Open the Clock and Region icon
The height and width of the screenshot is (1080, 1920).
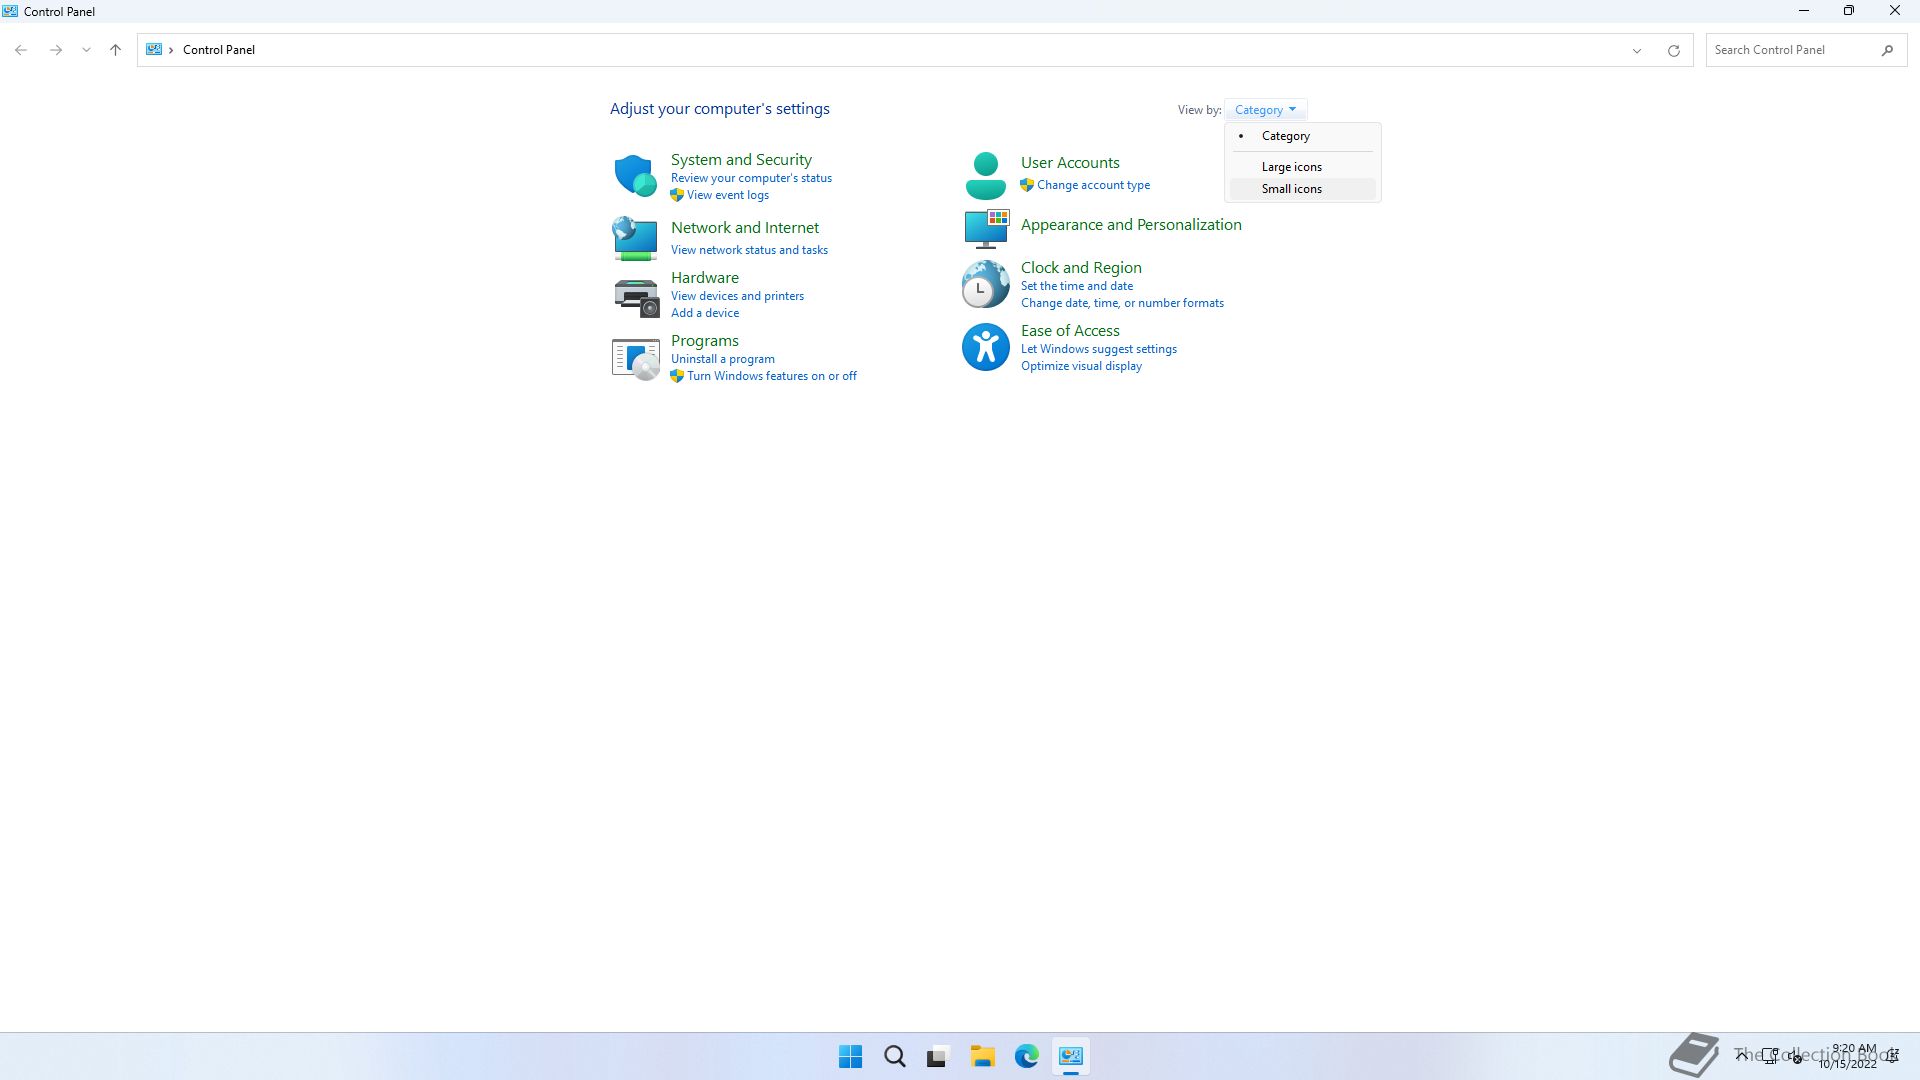[985, 285]
